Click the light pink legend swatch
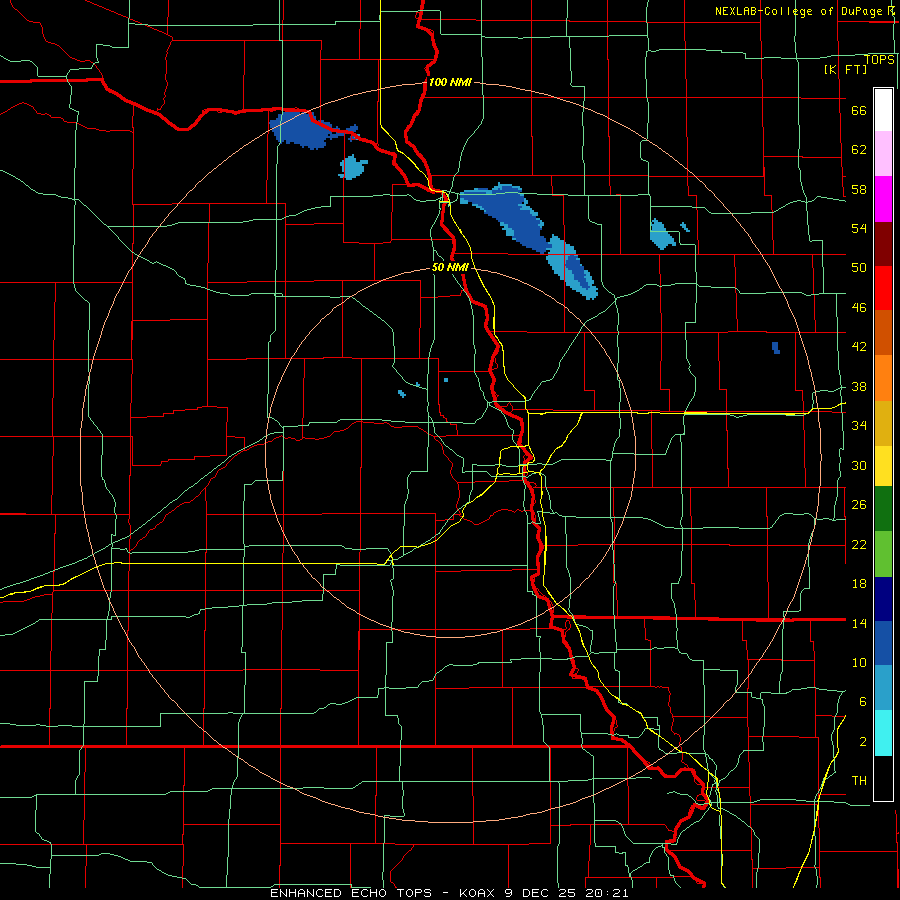This screenshot has width=900, height=900. (x=883, y=154)
